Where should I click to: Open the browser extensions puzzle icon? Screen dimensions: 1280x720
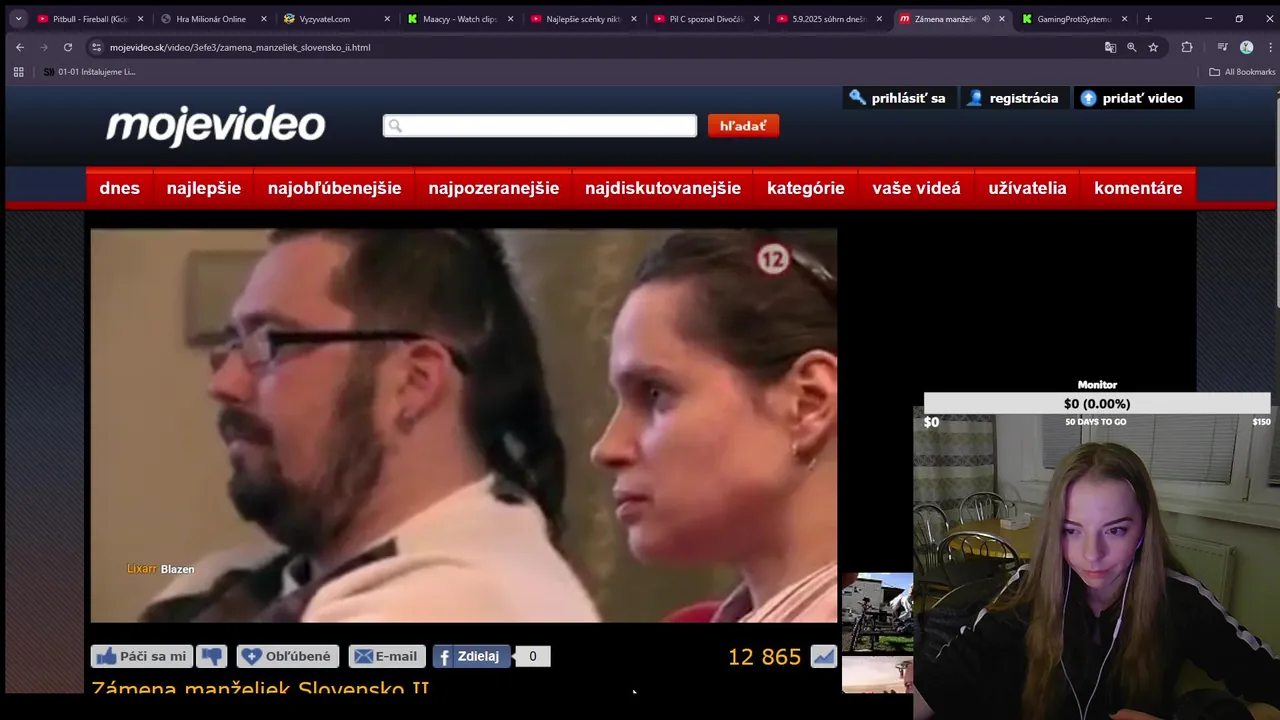click(1187, 47)
